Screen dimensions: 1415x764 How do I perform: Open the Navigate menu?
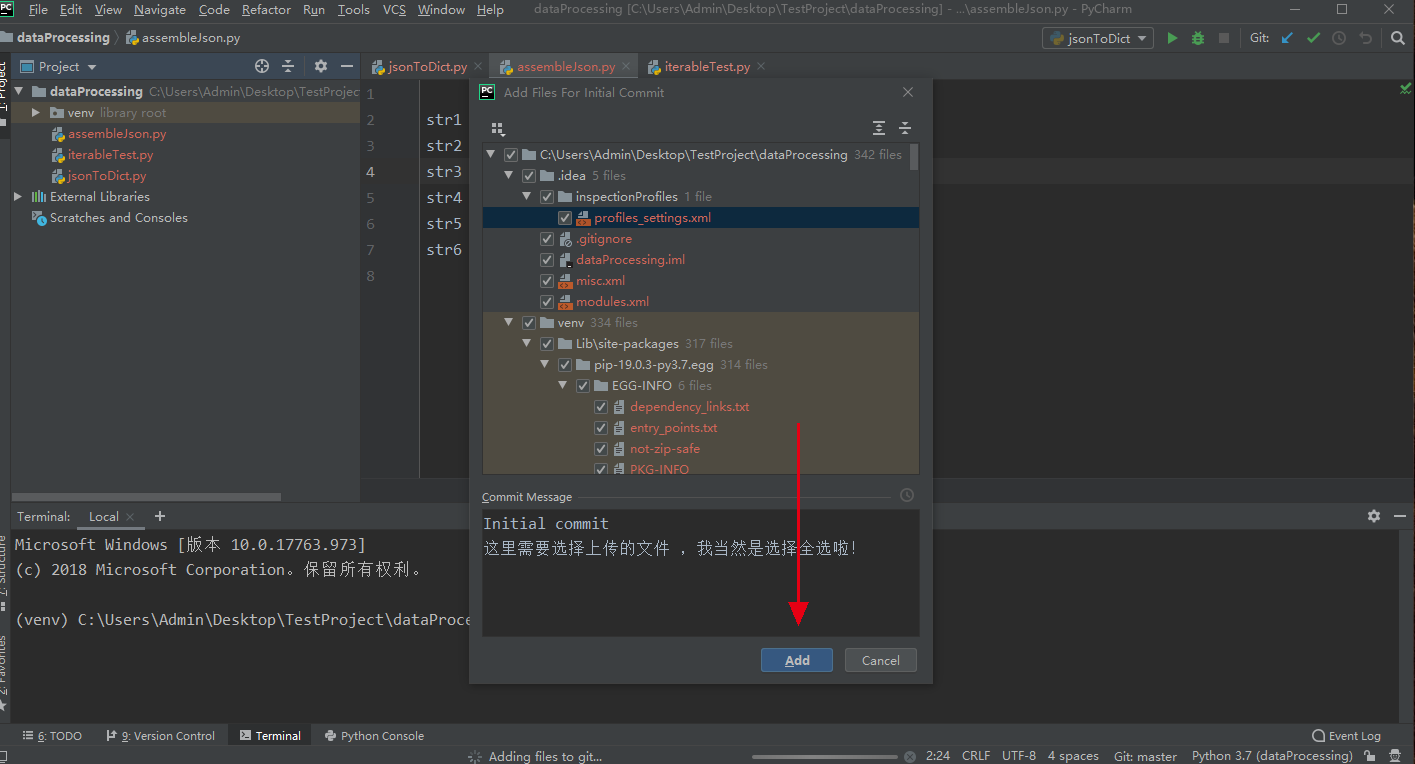(160, 10)
